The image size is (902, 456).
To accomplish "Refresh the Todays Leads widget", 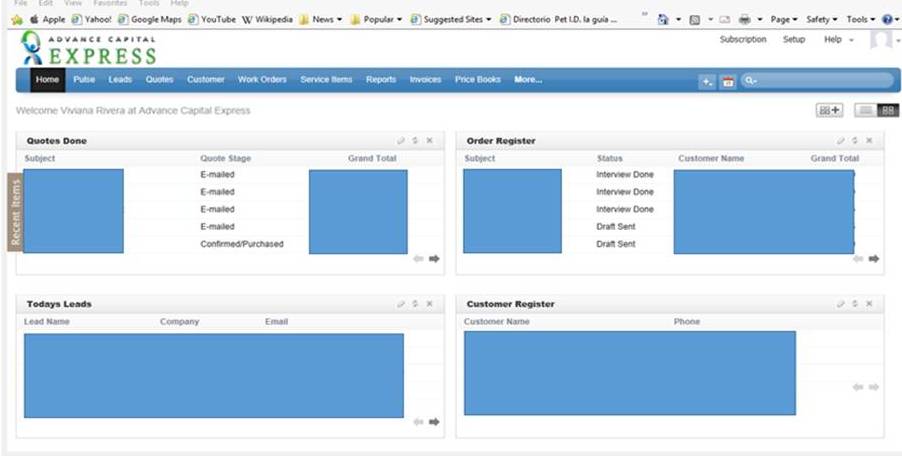I will coord(415,304).
